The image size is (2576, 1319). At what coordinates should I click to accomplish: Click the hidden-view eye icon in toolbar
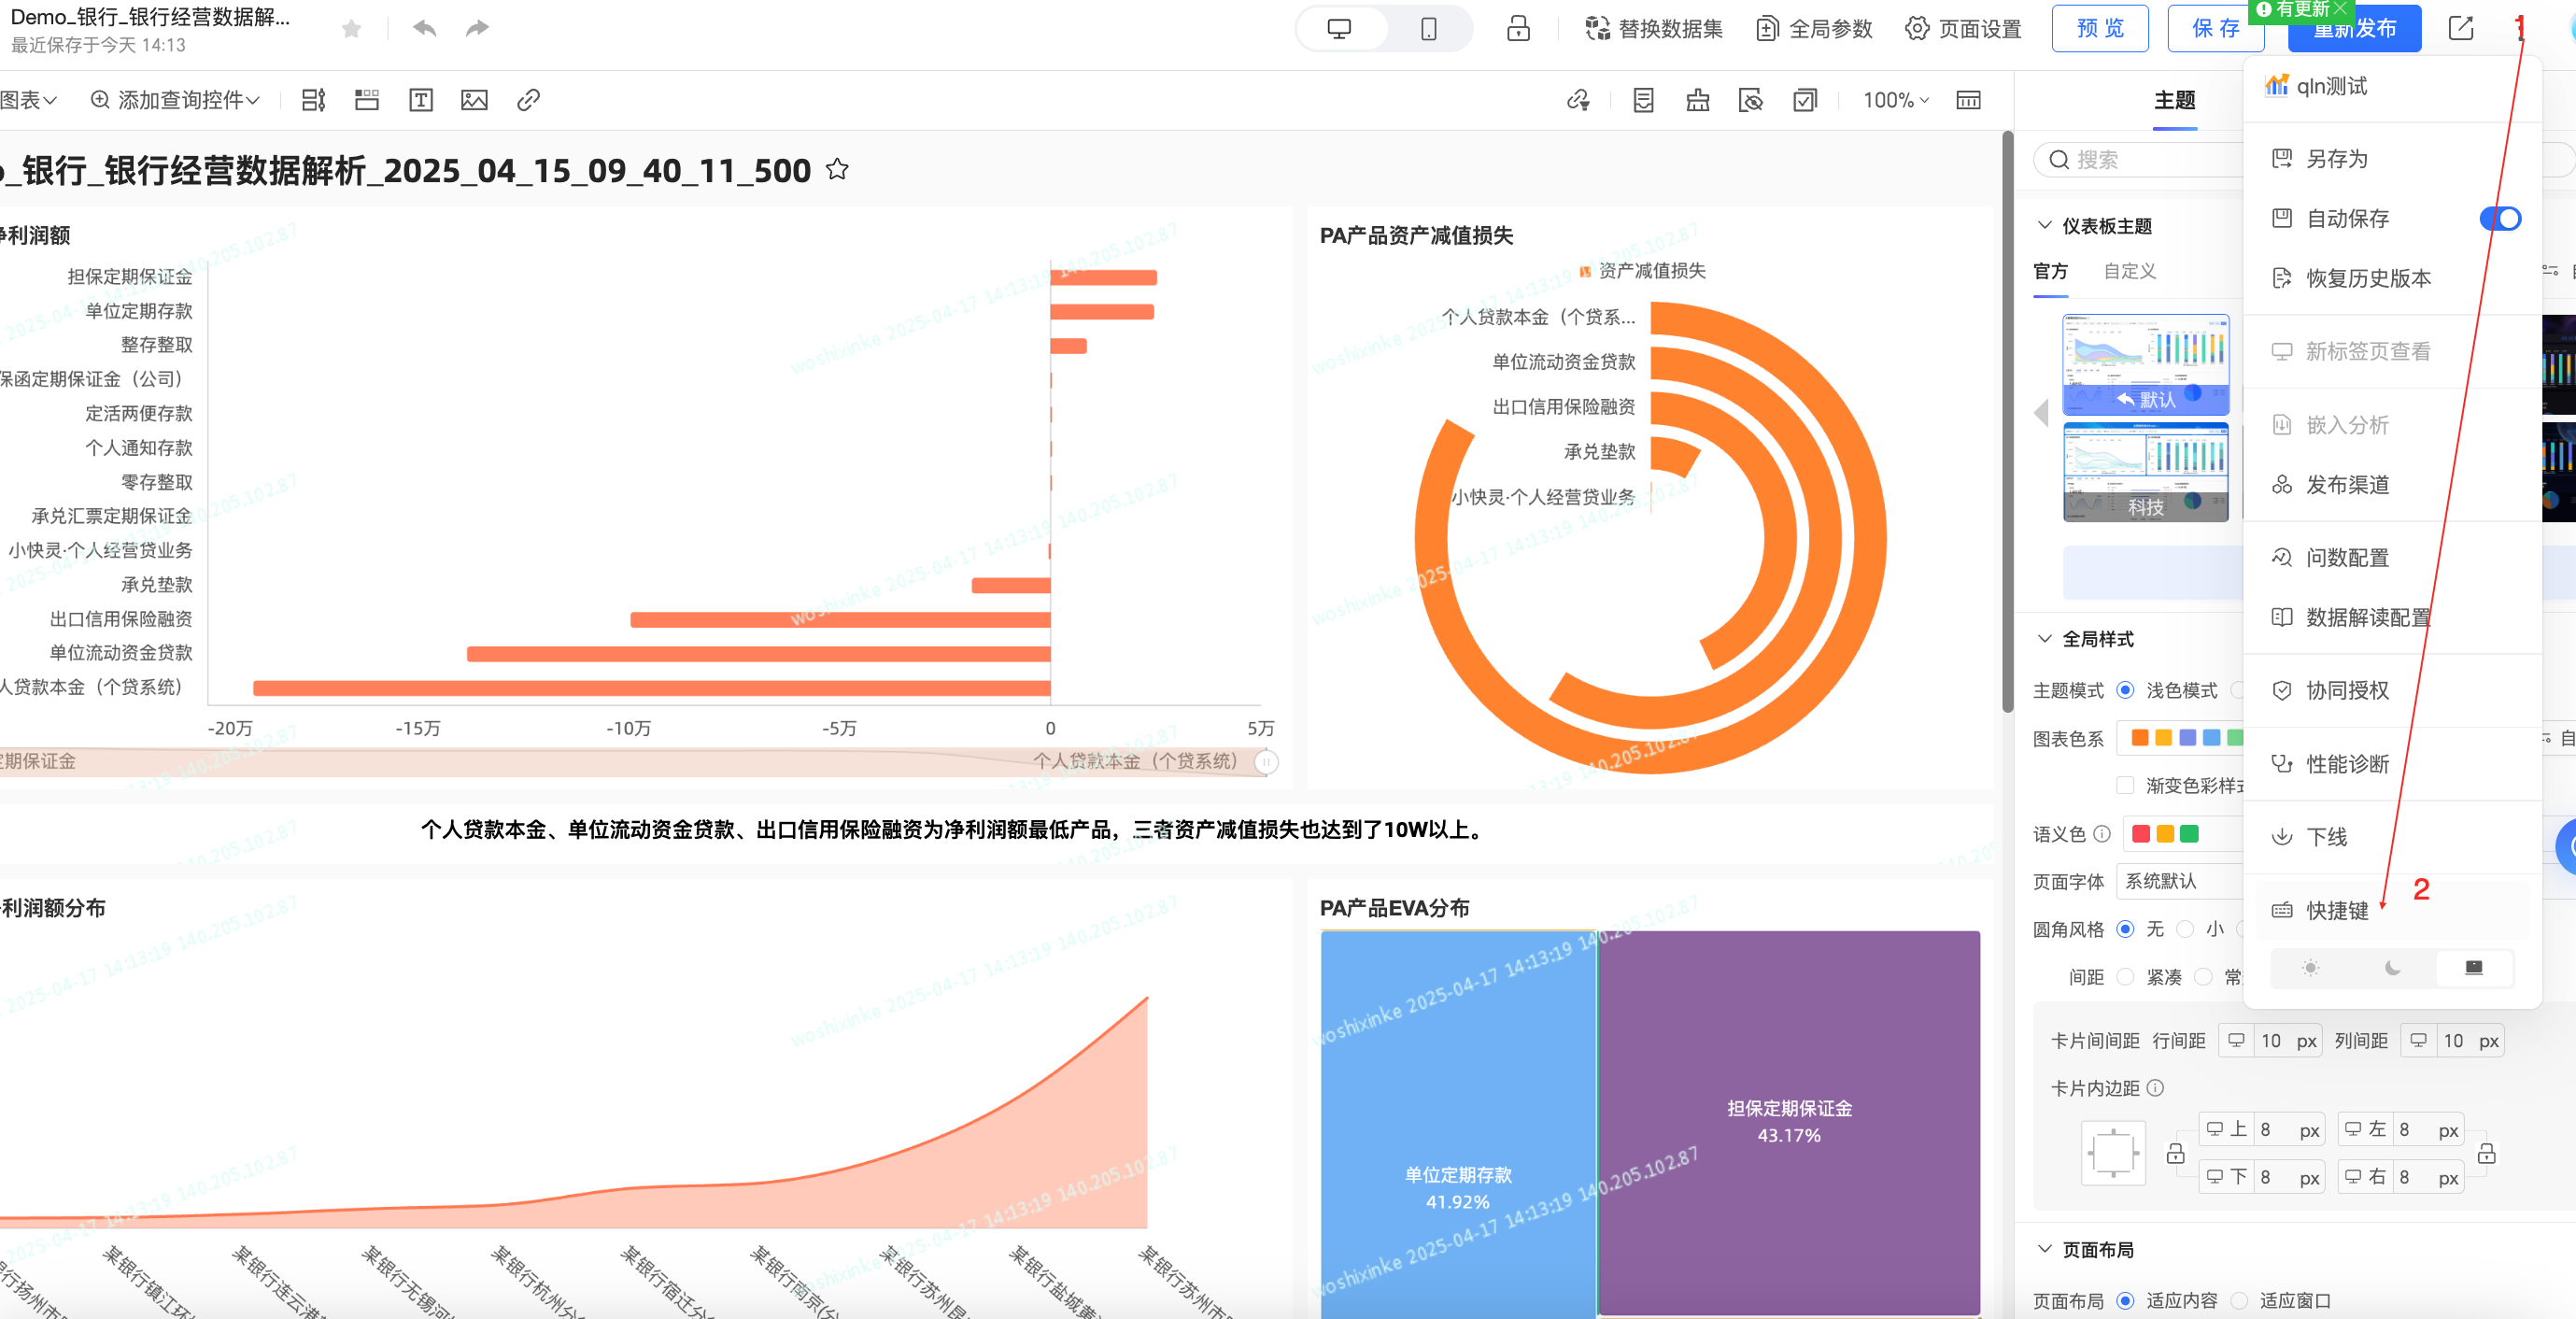[x=1751, y=100]
